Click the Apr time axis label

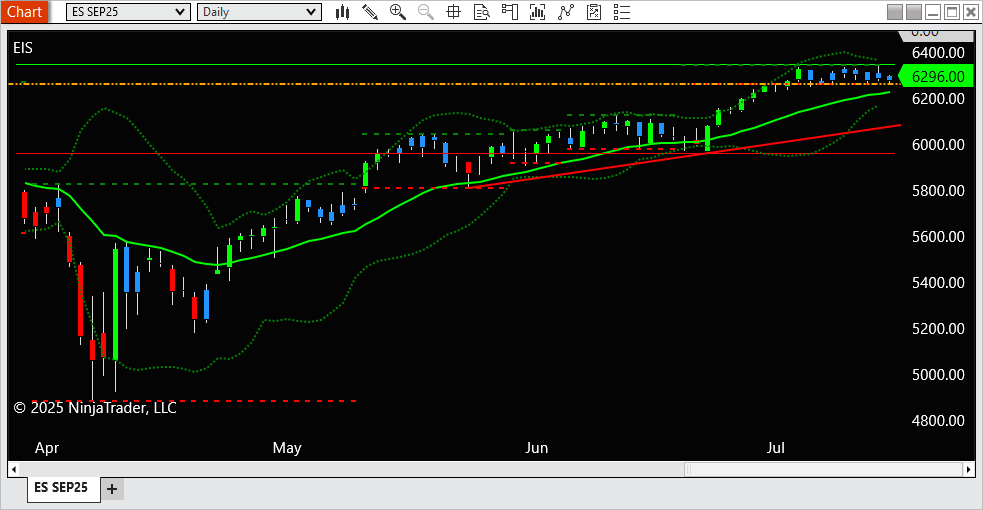click(47, 448)
